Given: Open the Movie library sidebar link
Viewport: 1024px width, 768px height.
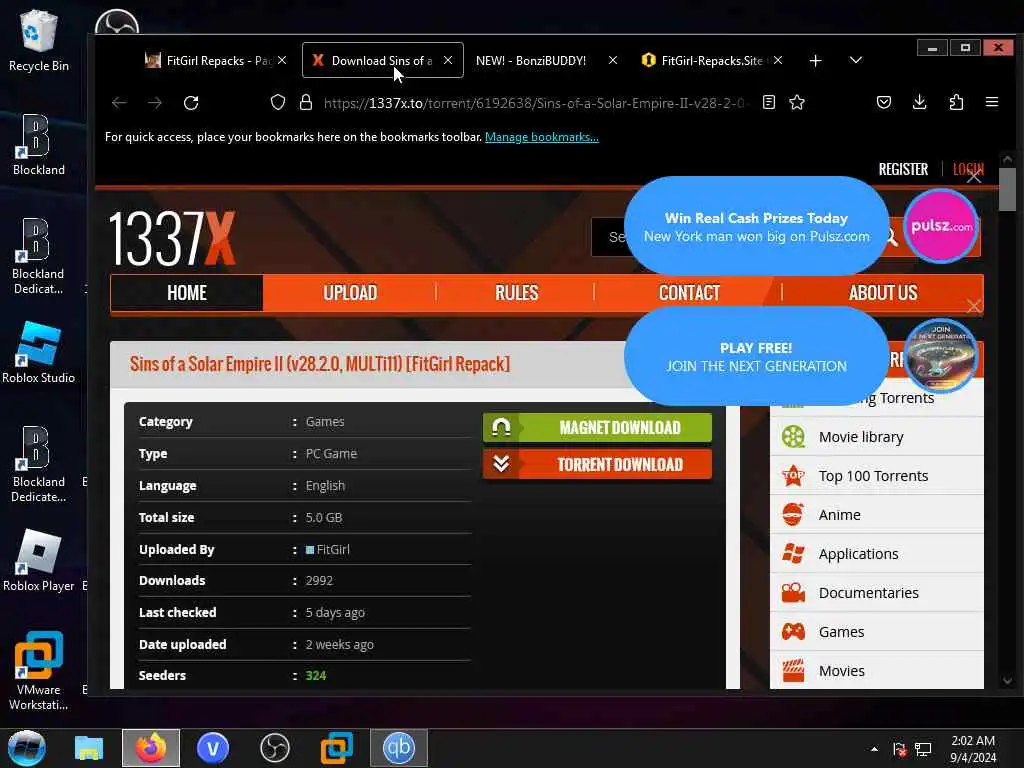Looking at the screenshot, I should (861, 437).
